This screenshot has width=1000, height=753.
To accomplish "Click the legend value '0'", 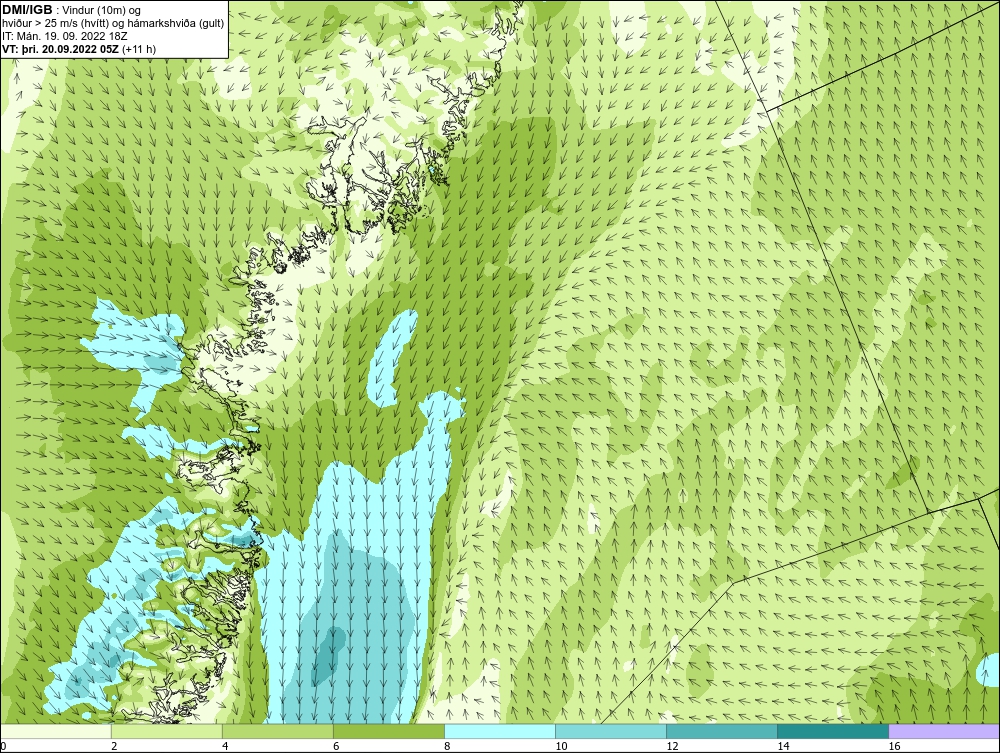I will 3,746.
